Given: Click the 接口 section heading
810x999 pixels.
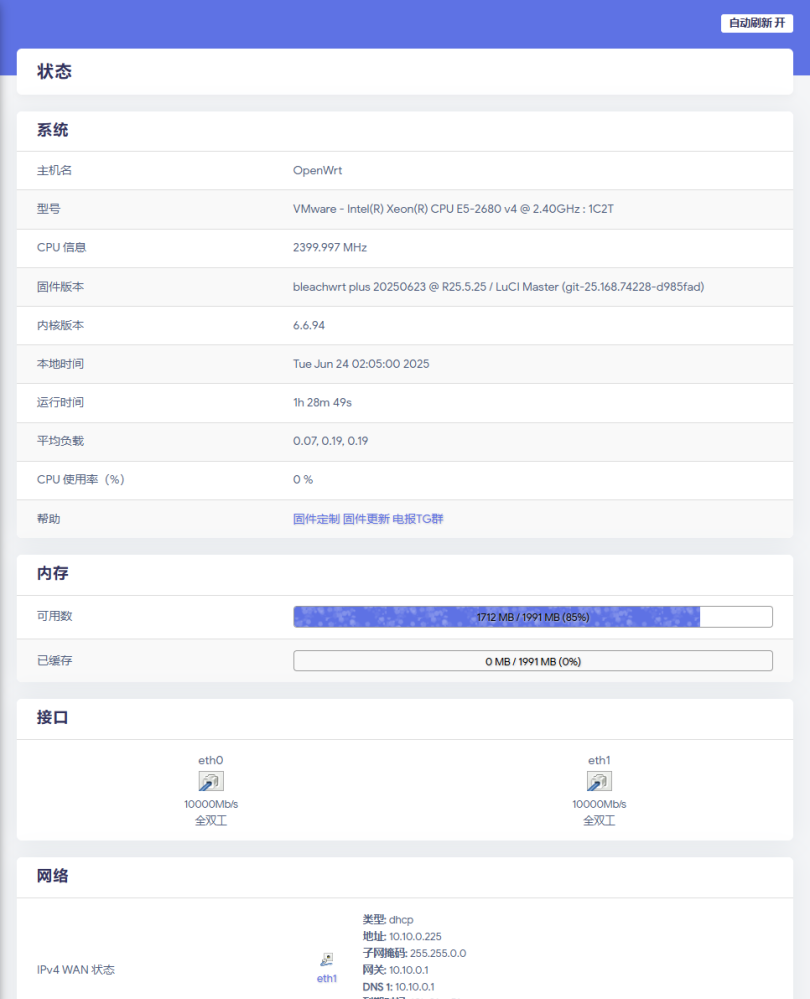Looking at the screenshot, I should (x=53, y=718).
